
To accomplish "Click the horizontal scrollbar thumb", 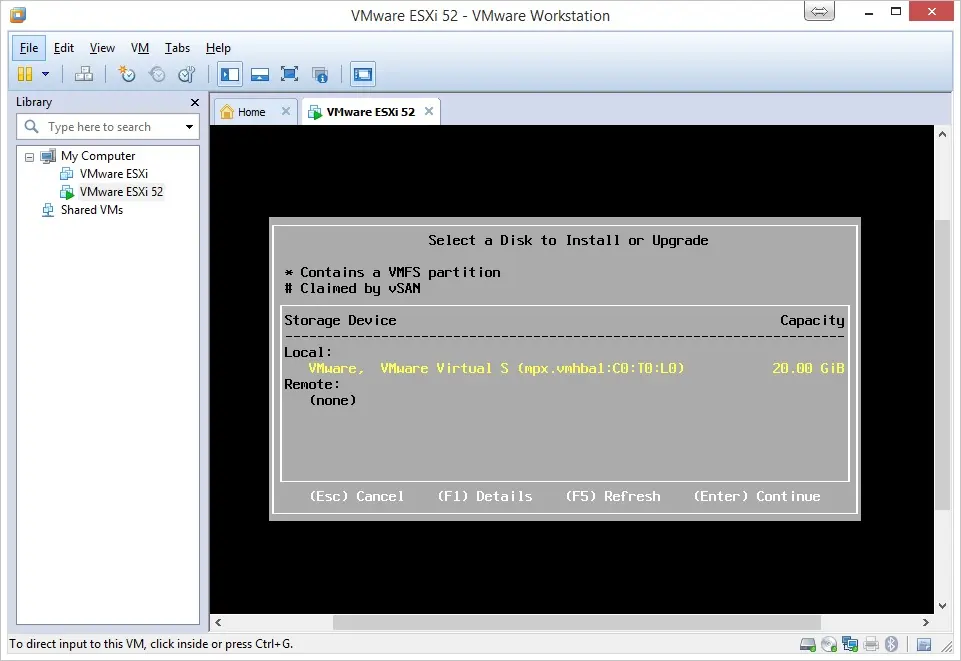I will click(x=577, y=622).
